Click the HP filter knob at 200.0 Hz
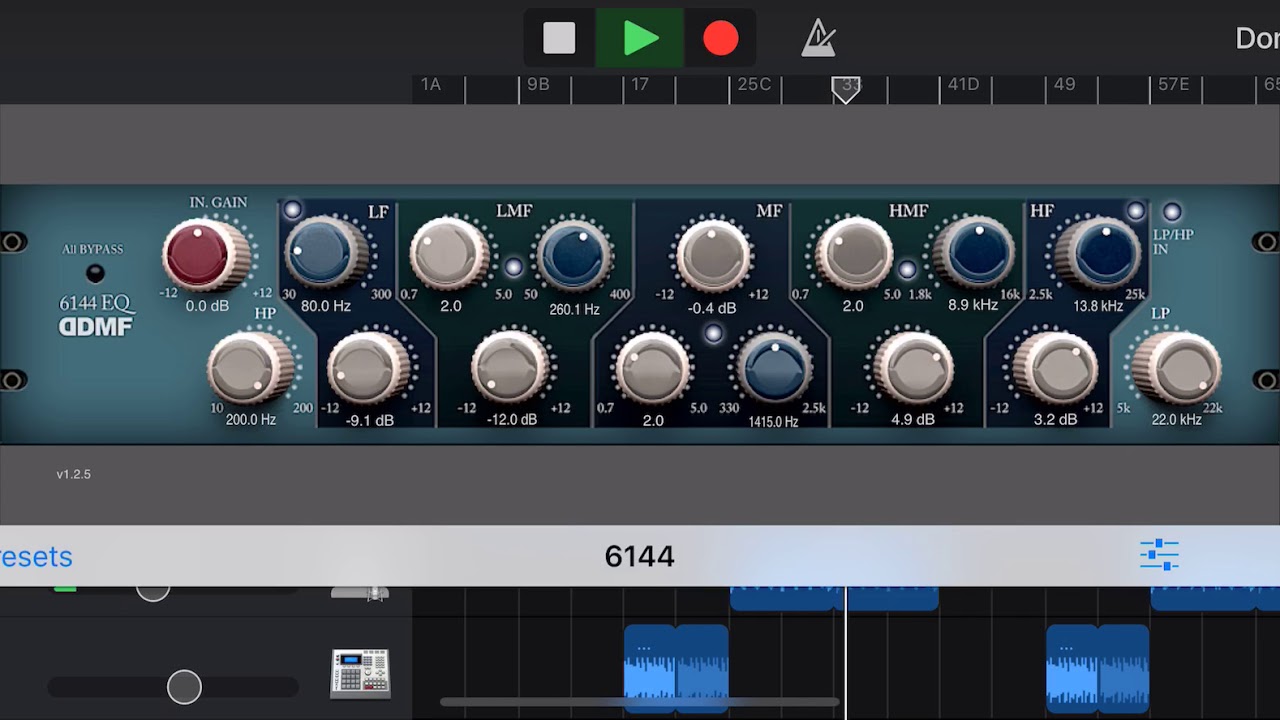The image size is (1280, 720). click(x=251, y=369)
